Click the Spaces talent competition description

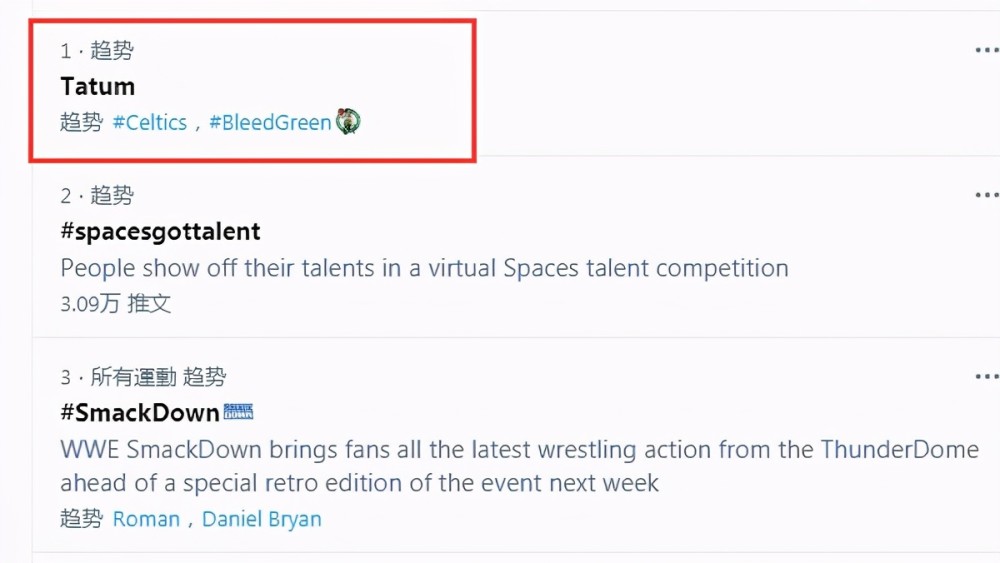point(424,268)
